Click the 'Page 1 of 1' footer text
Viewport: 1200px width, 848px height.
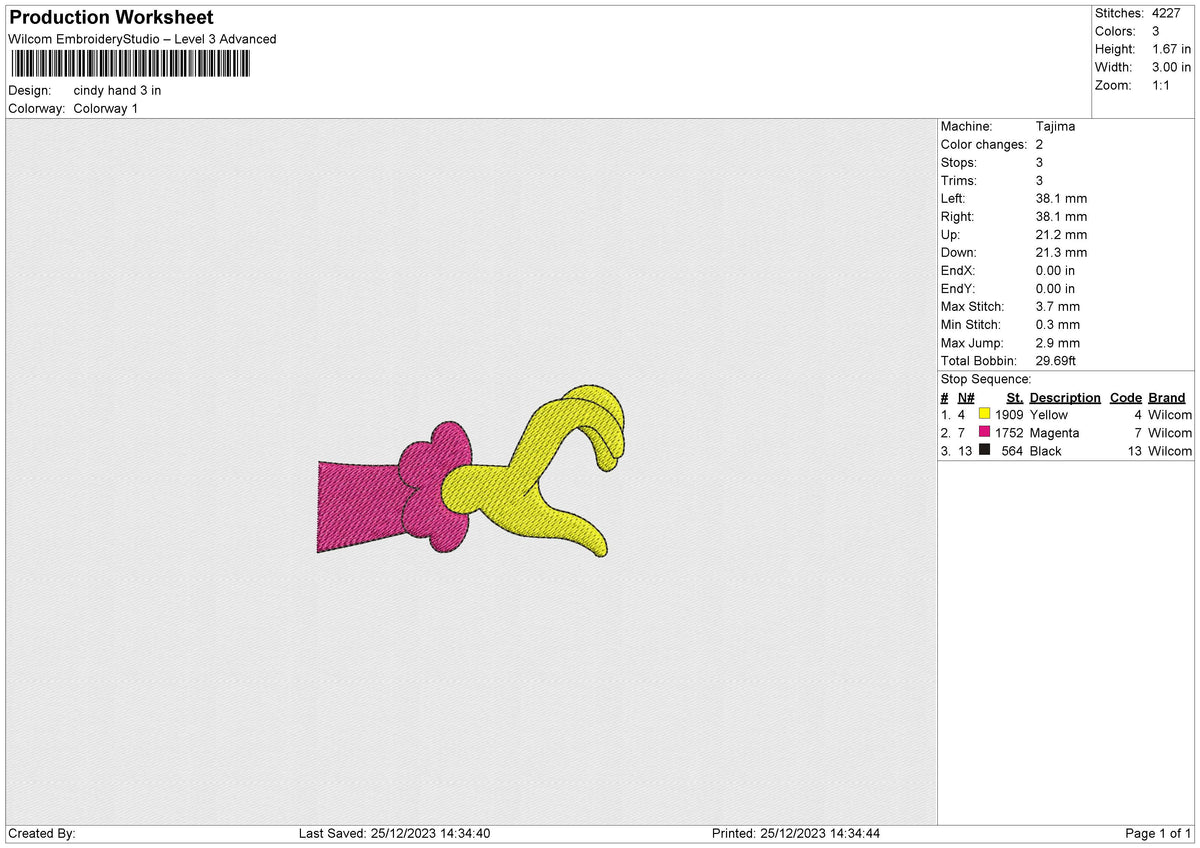tap(1158, 833)
